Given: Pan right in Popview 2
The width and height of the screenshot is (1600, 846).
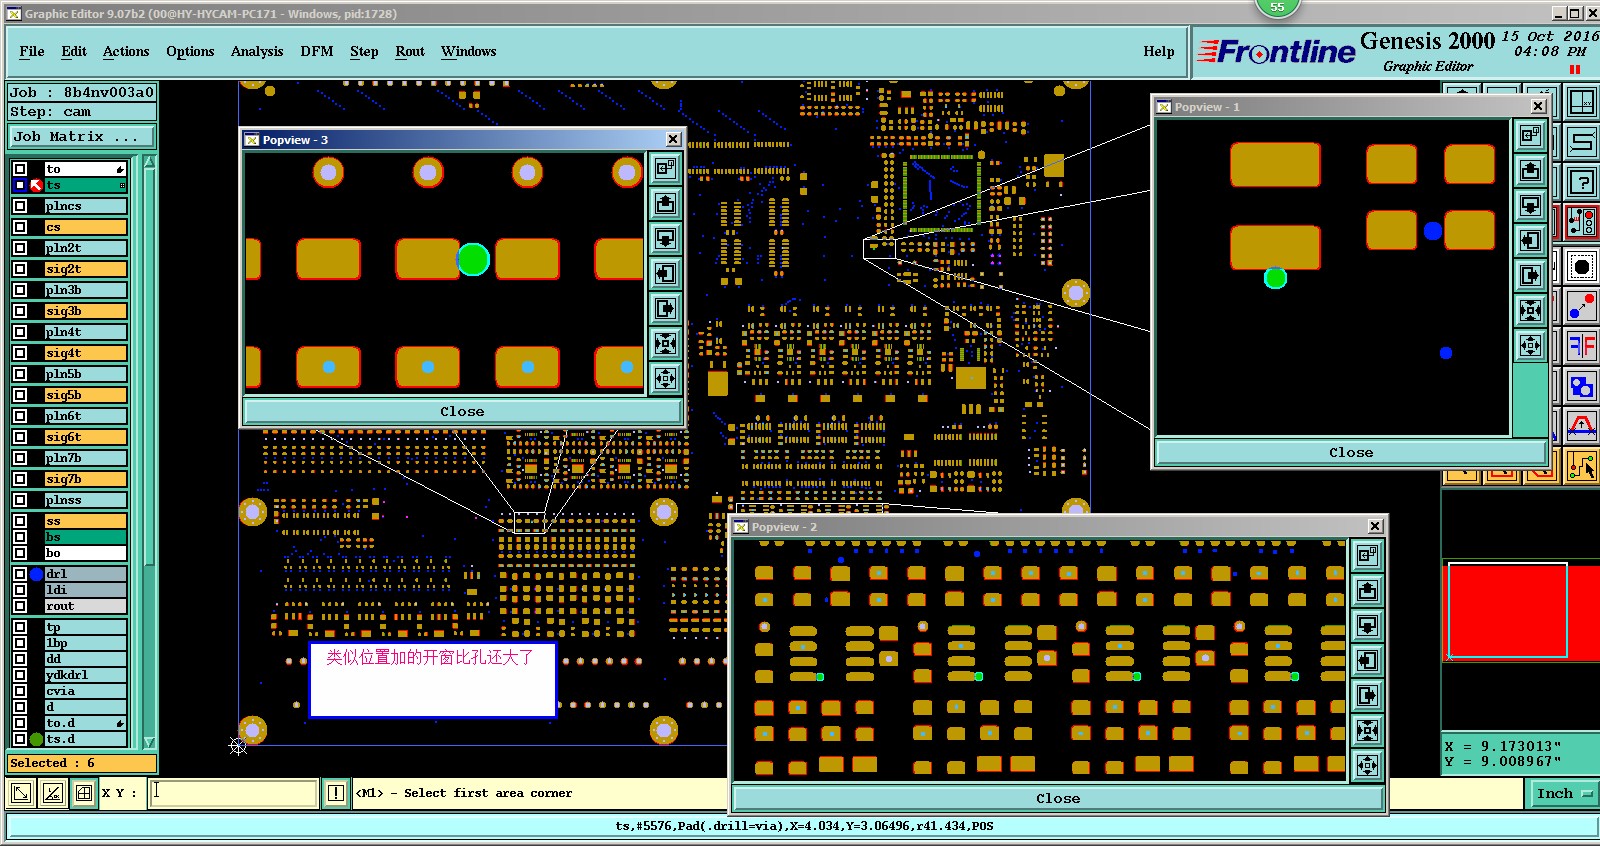Looking at the screenshot, I should pyautogui.click(x=1367, y=695).
